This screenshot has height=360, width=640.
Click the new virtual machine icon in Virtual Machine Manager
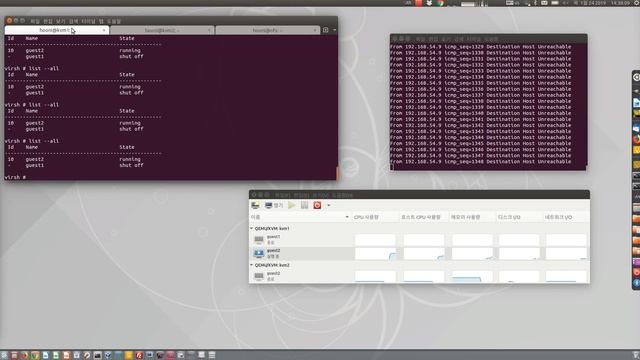[256, 205]
